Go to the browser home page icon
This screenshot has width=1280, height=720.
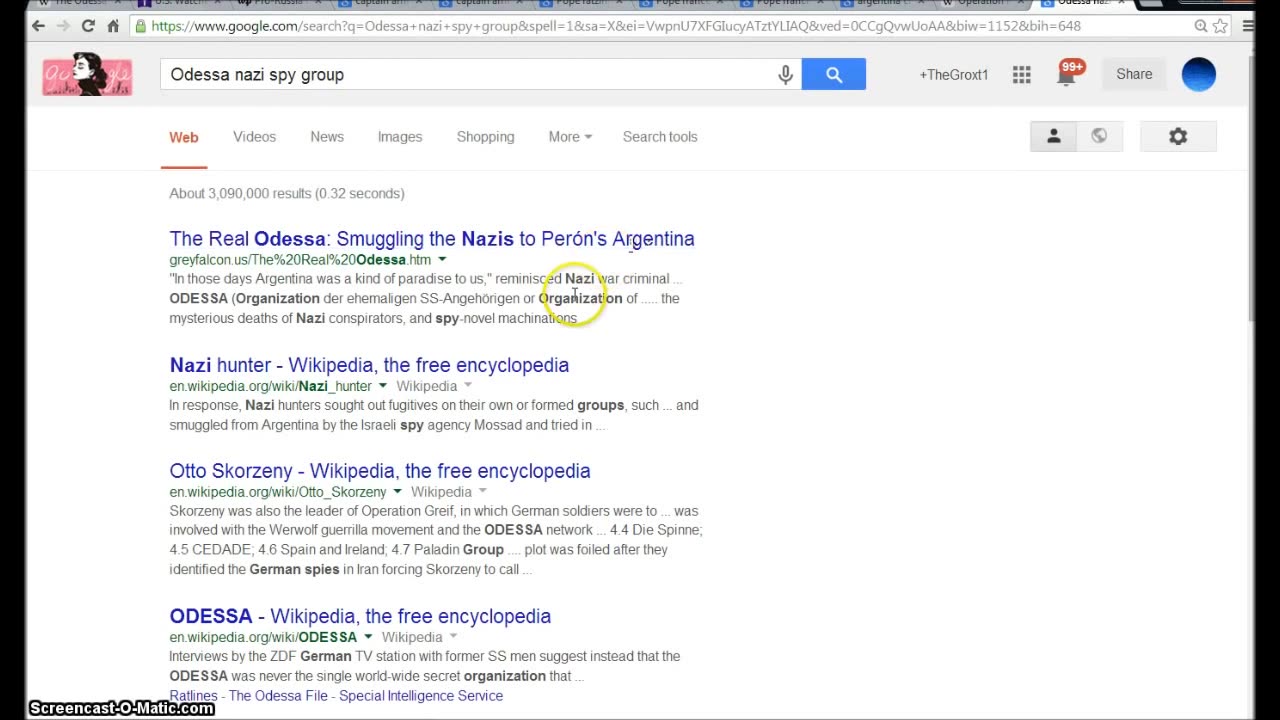tap(113, 26)
